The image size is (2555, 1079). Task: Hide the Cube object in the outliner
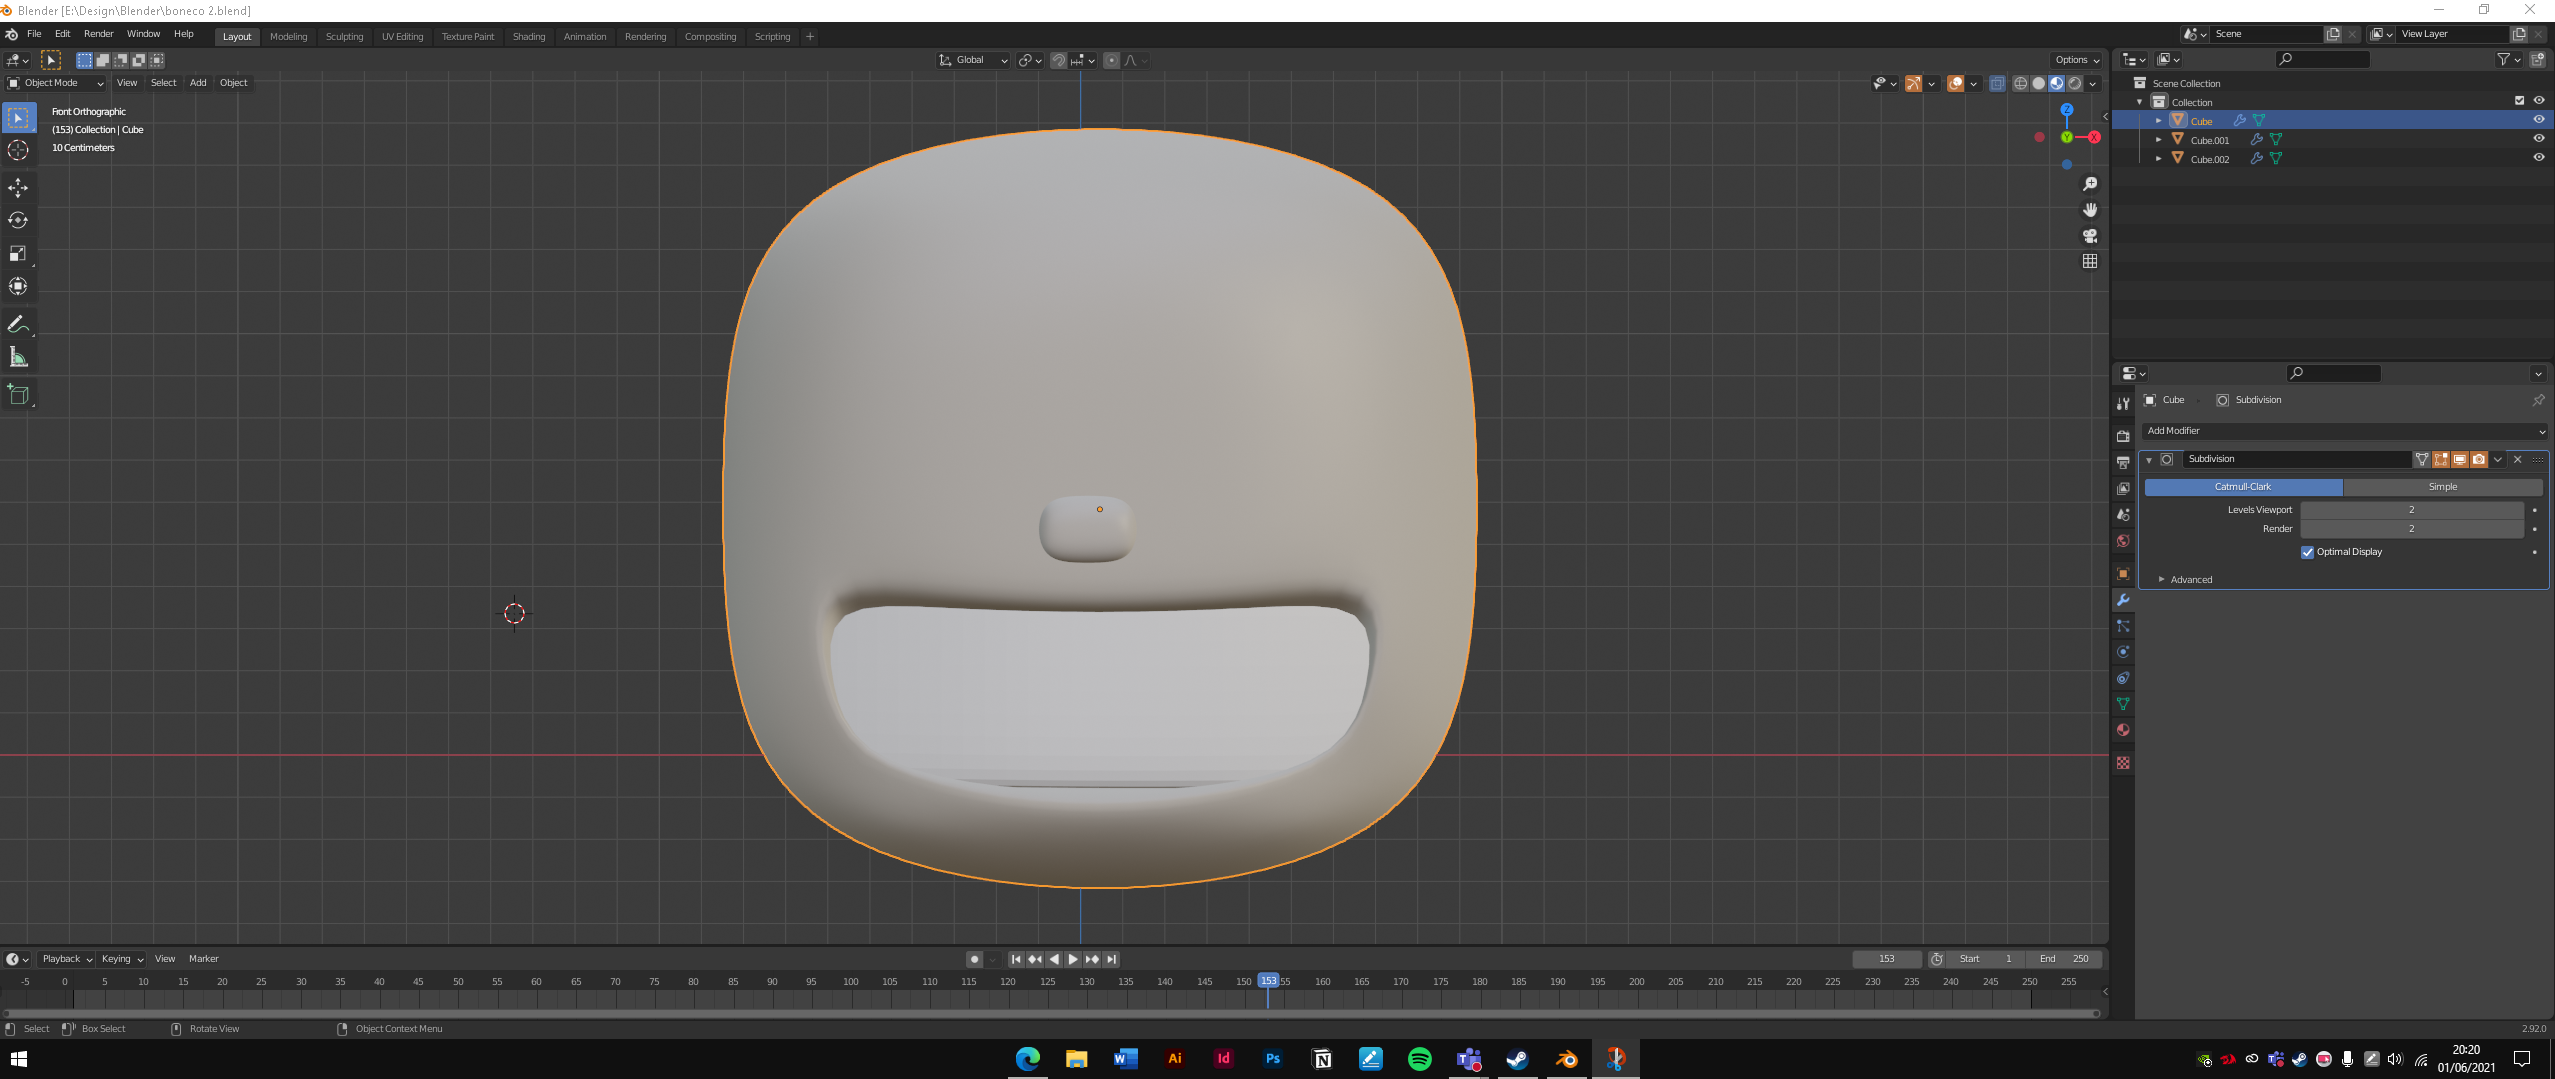tap(2538, 120)
